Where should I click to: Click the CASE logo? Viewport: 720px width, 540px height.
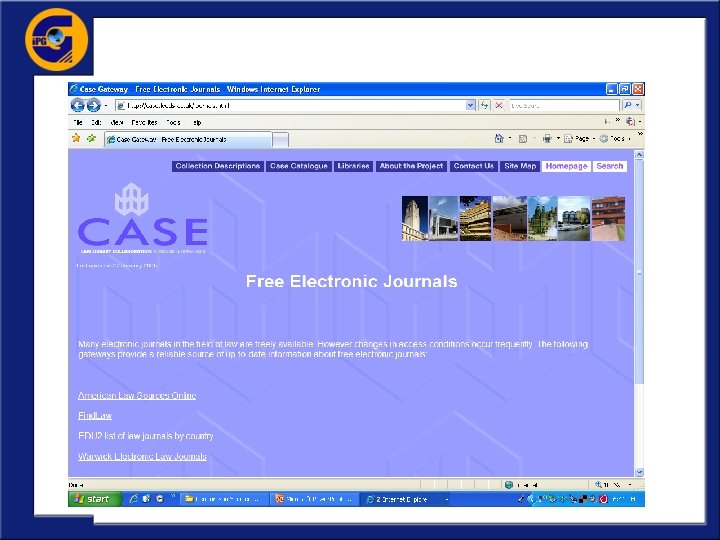click(143, 218)
